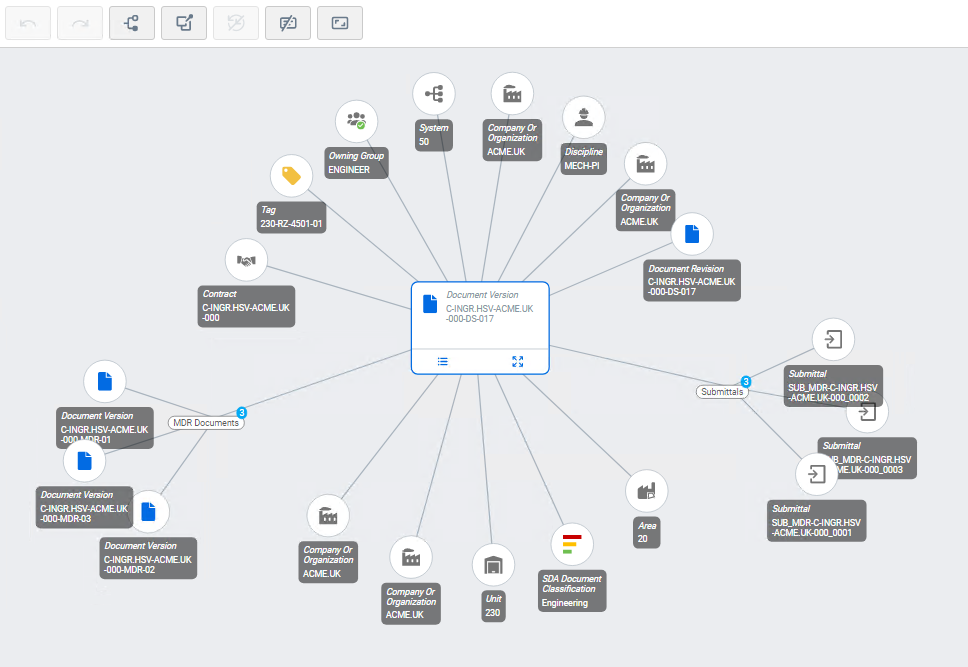Select the Area 20 node icon
The image size is (968, 667).
click(646, 491)
